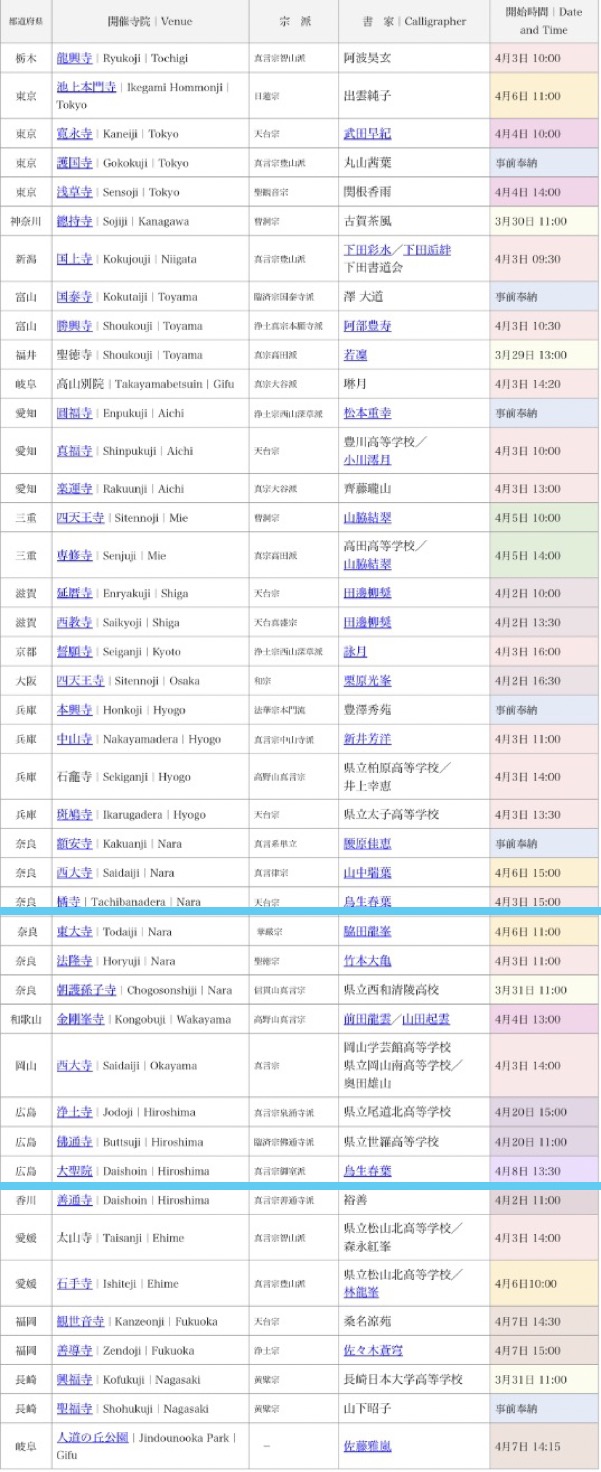Viewport: 601px width, 1472px height.
Task: Follow the Kaneiji Tokyo temple link
Action: pyautogui.click(x=75, y=134)
